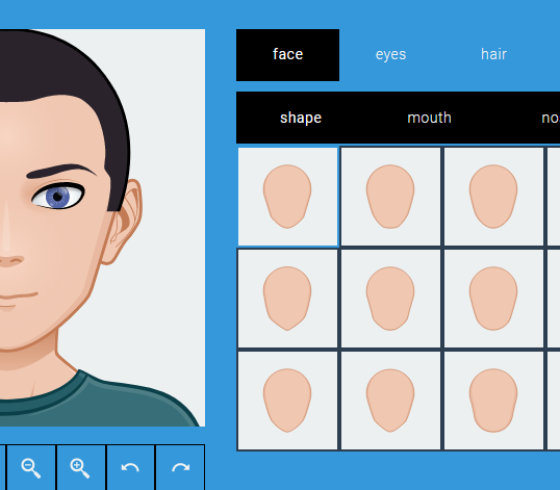Pick the third face shape in middle row
This screenshot has width=560, height=490.
(494, 299)
